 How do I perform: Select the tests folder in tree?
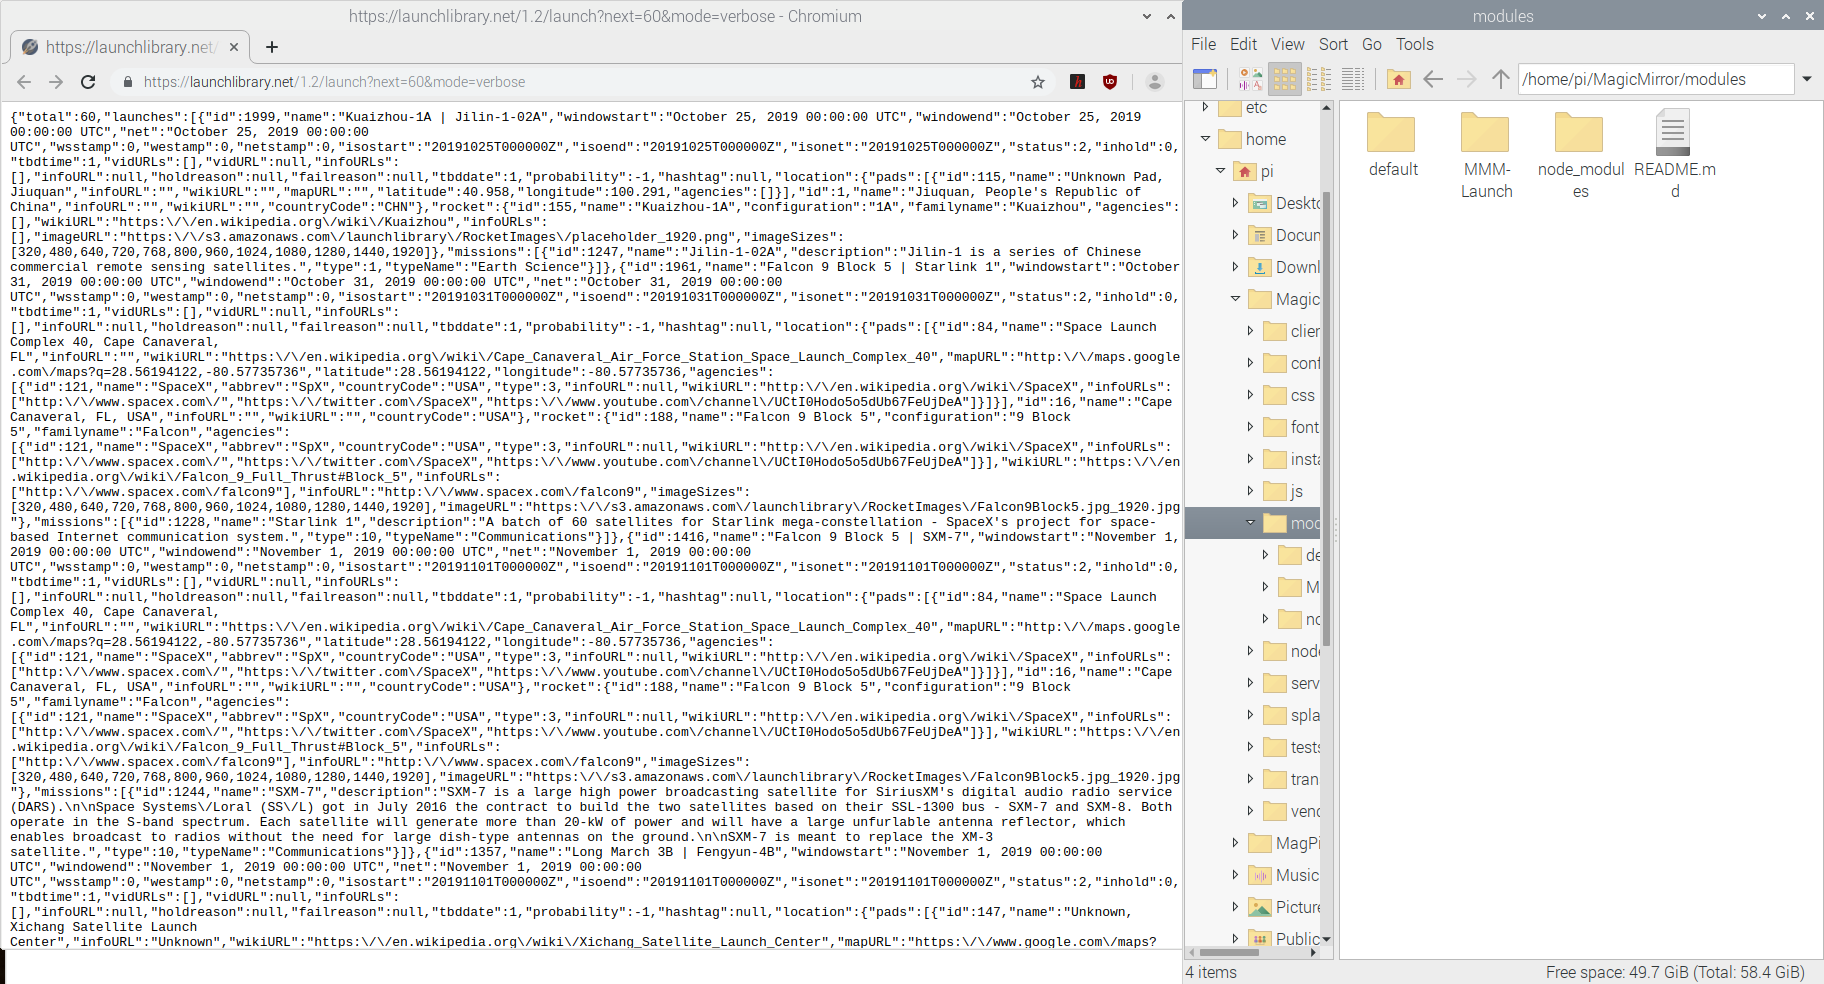coord(1292,747)
